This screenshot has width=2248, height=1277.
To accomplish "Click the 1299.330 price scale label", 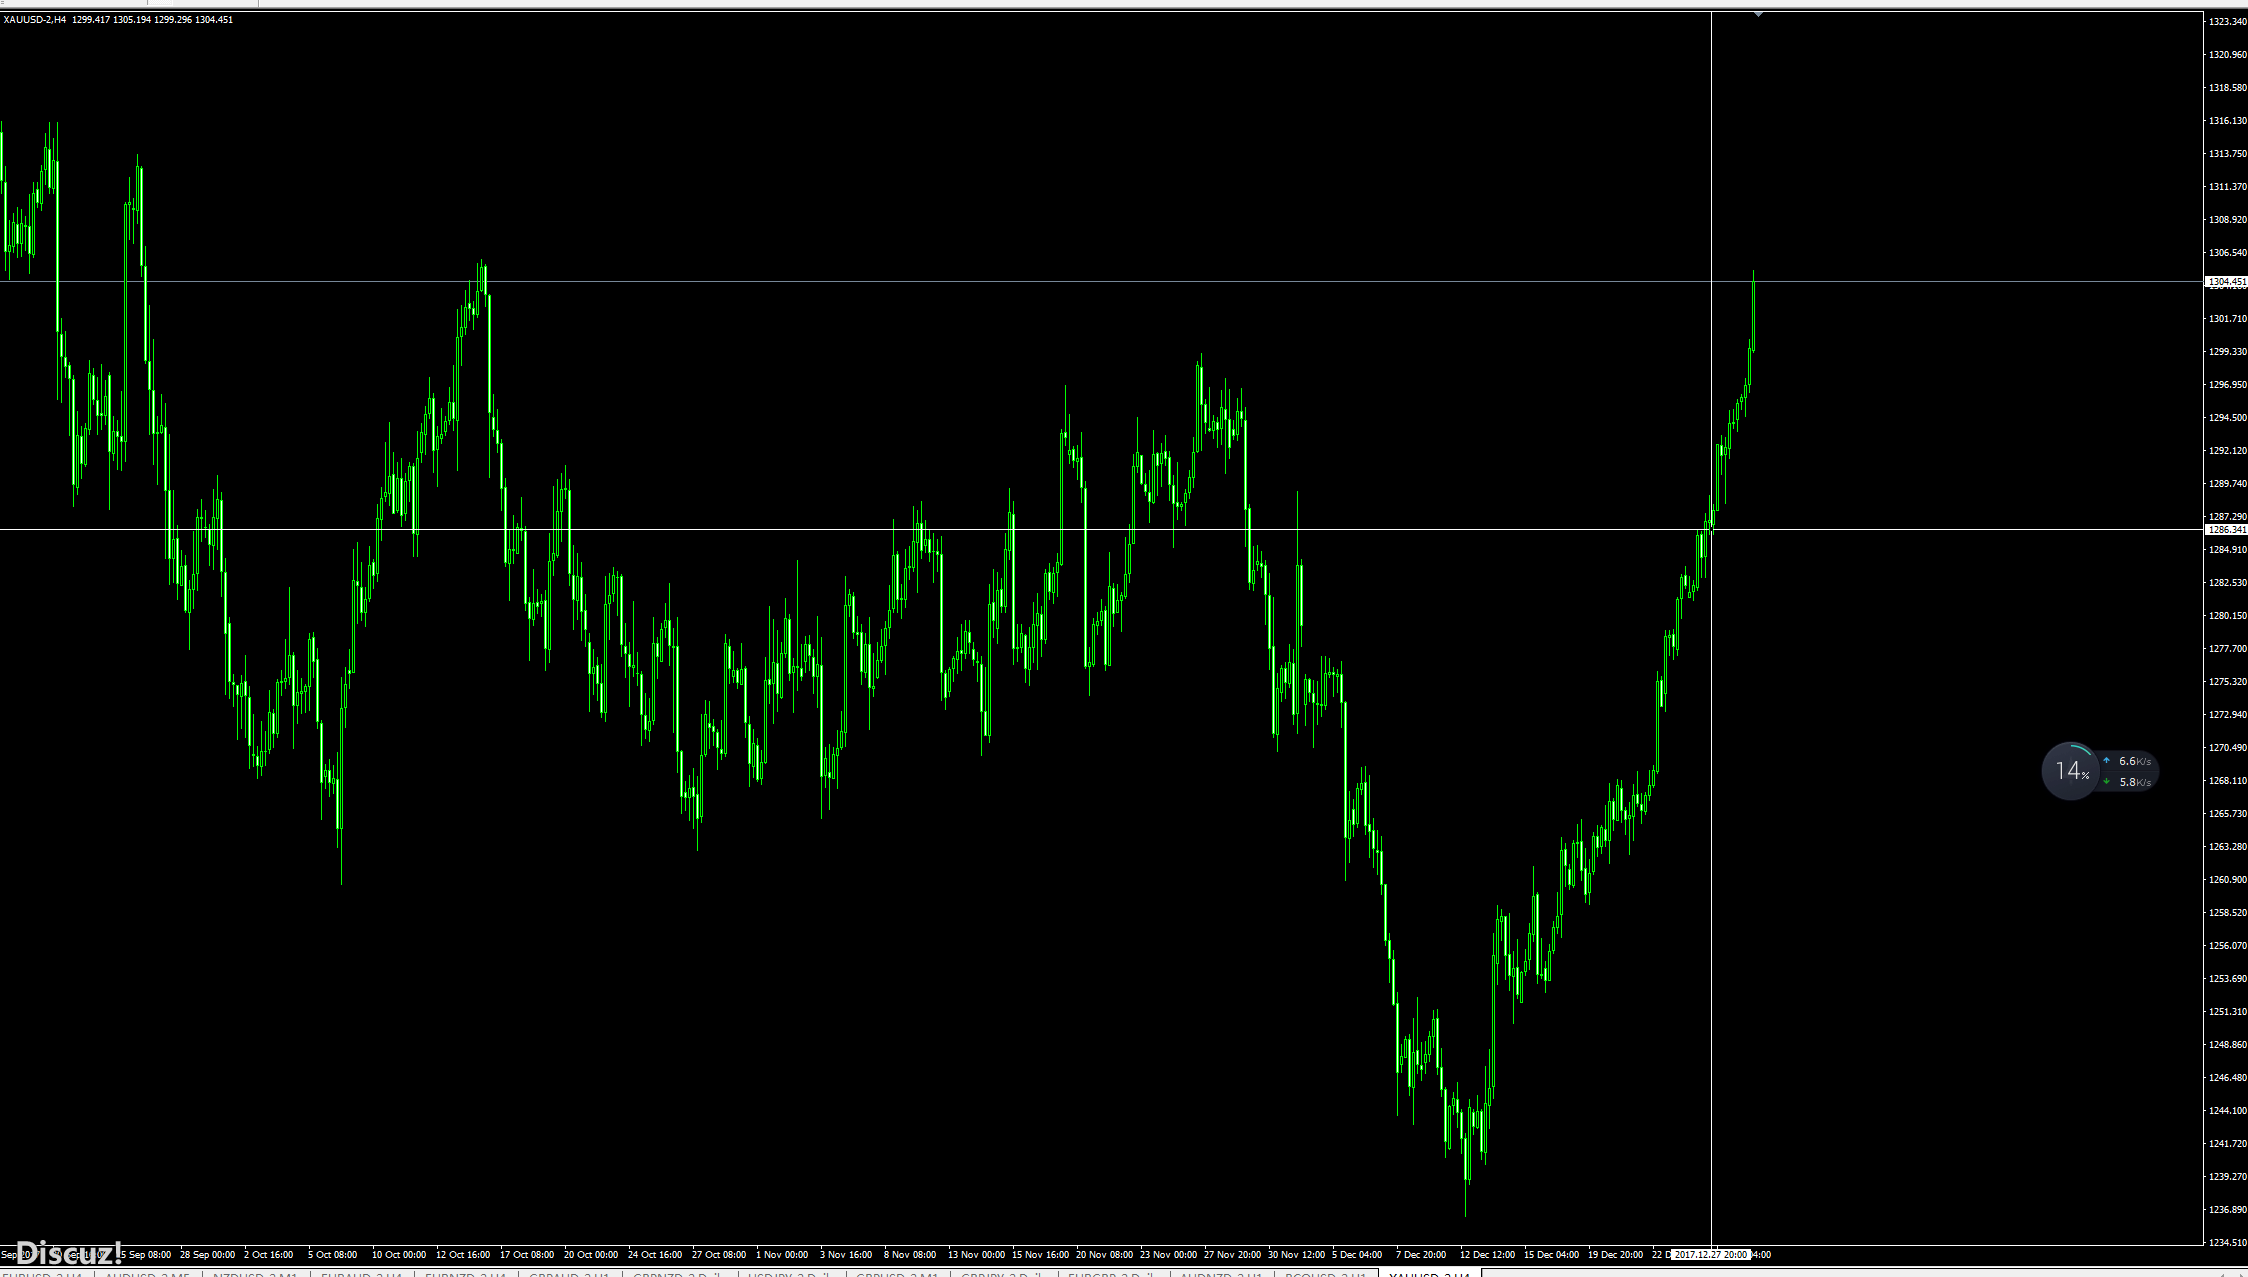I will 2227,352.
